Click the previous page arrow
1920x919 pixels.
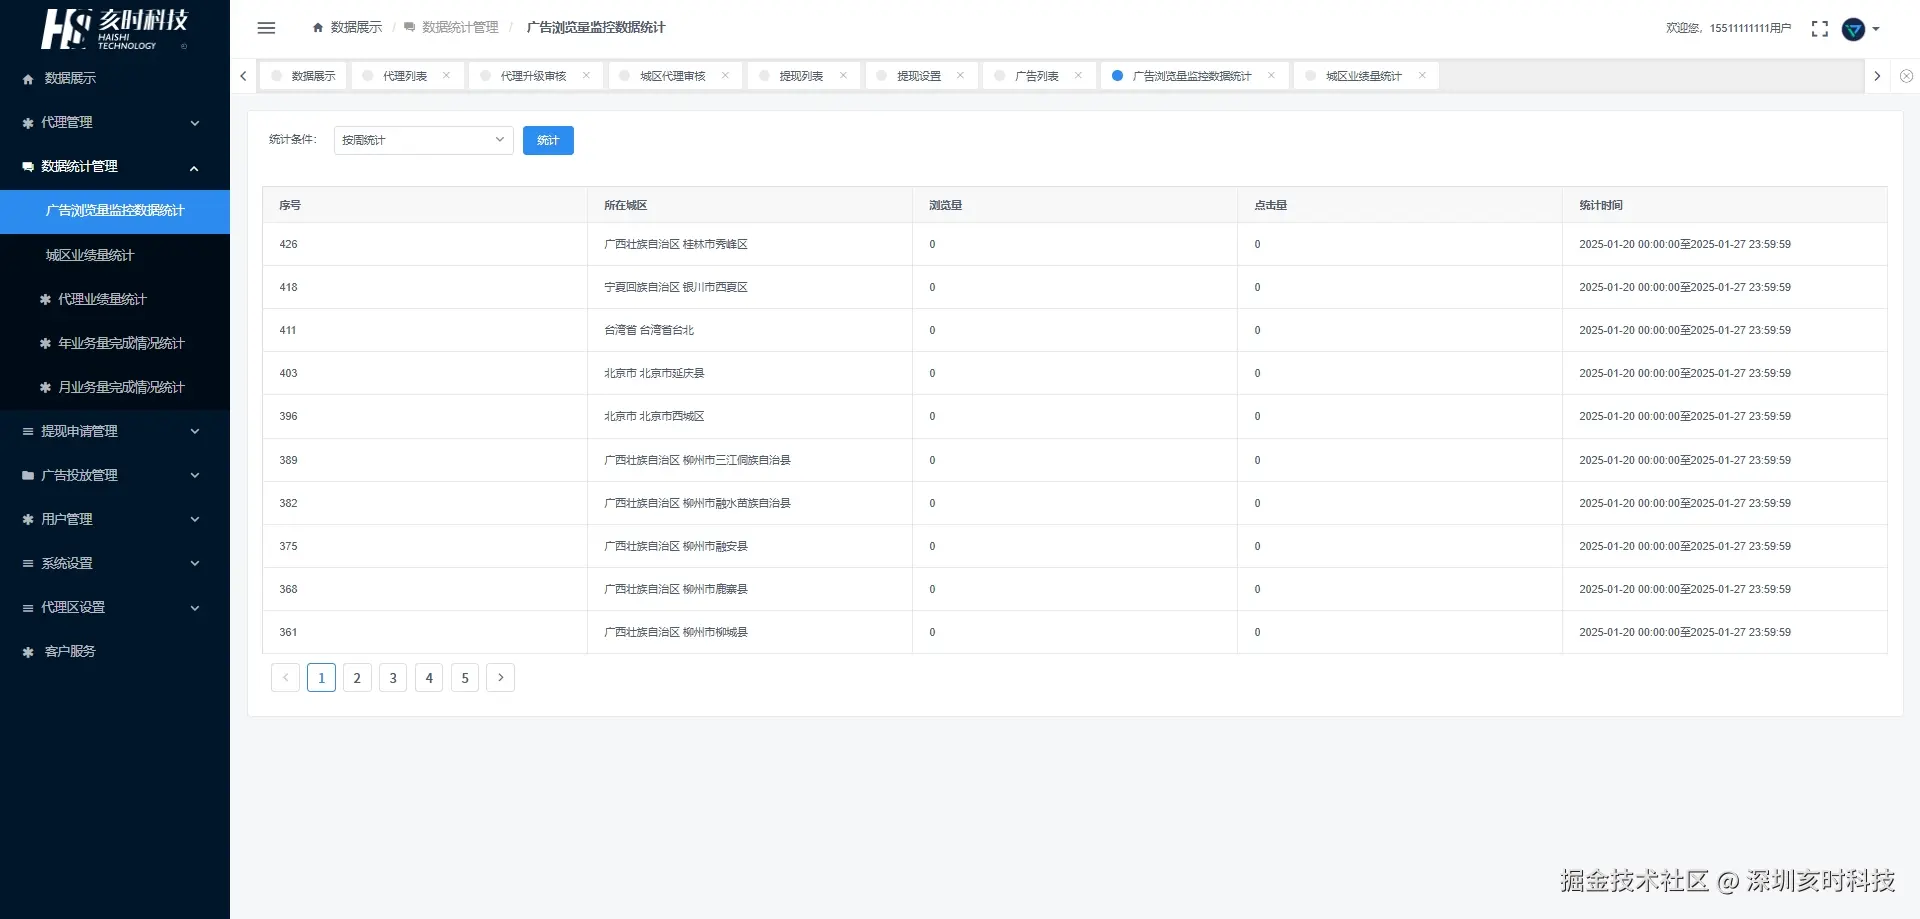[285, 678]
